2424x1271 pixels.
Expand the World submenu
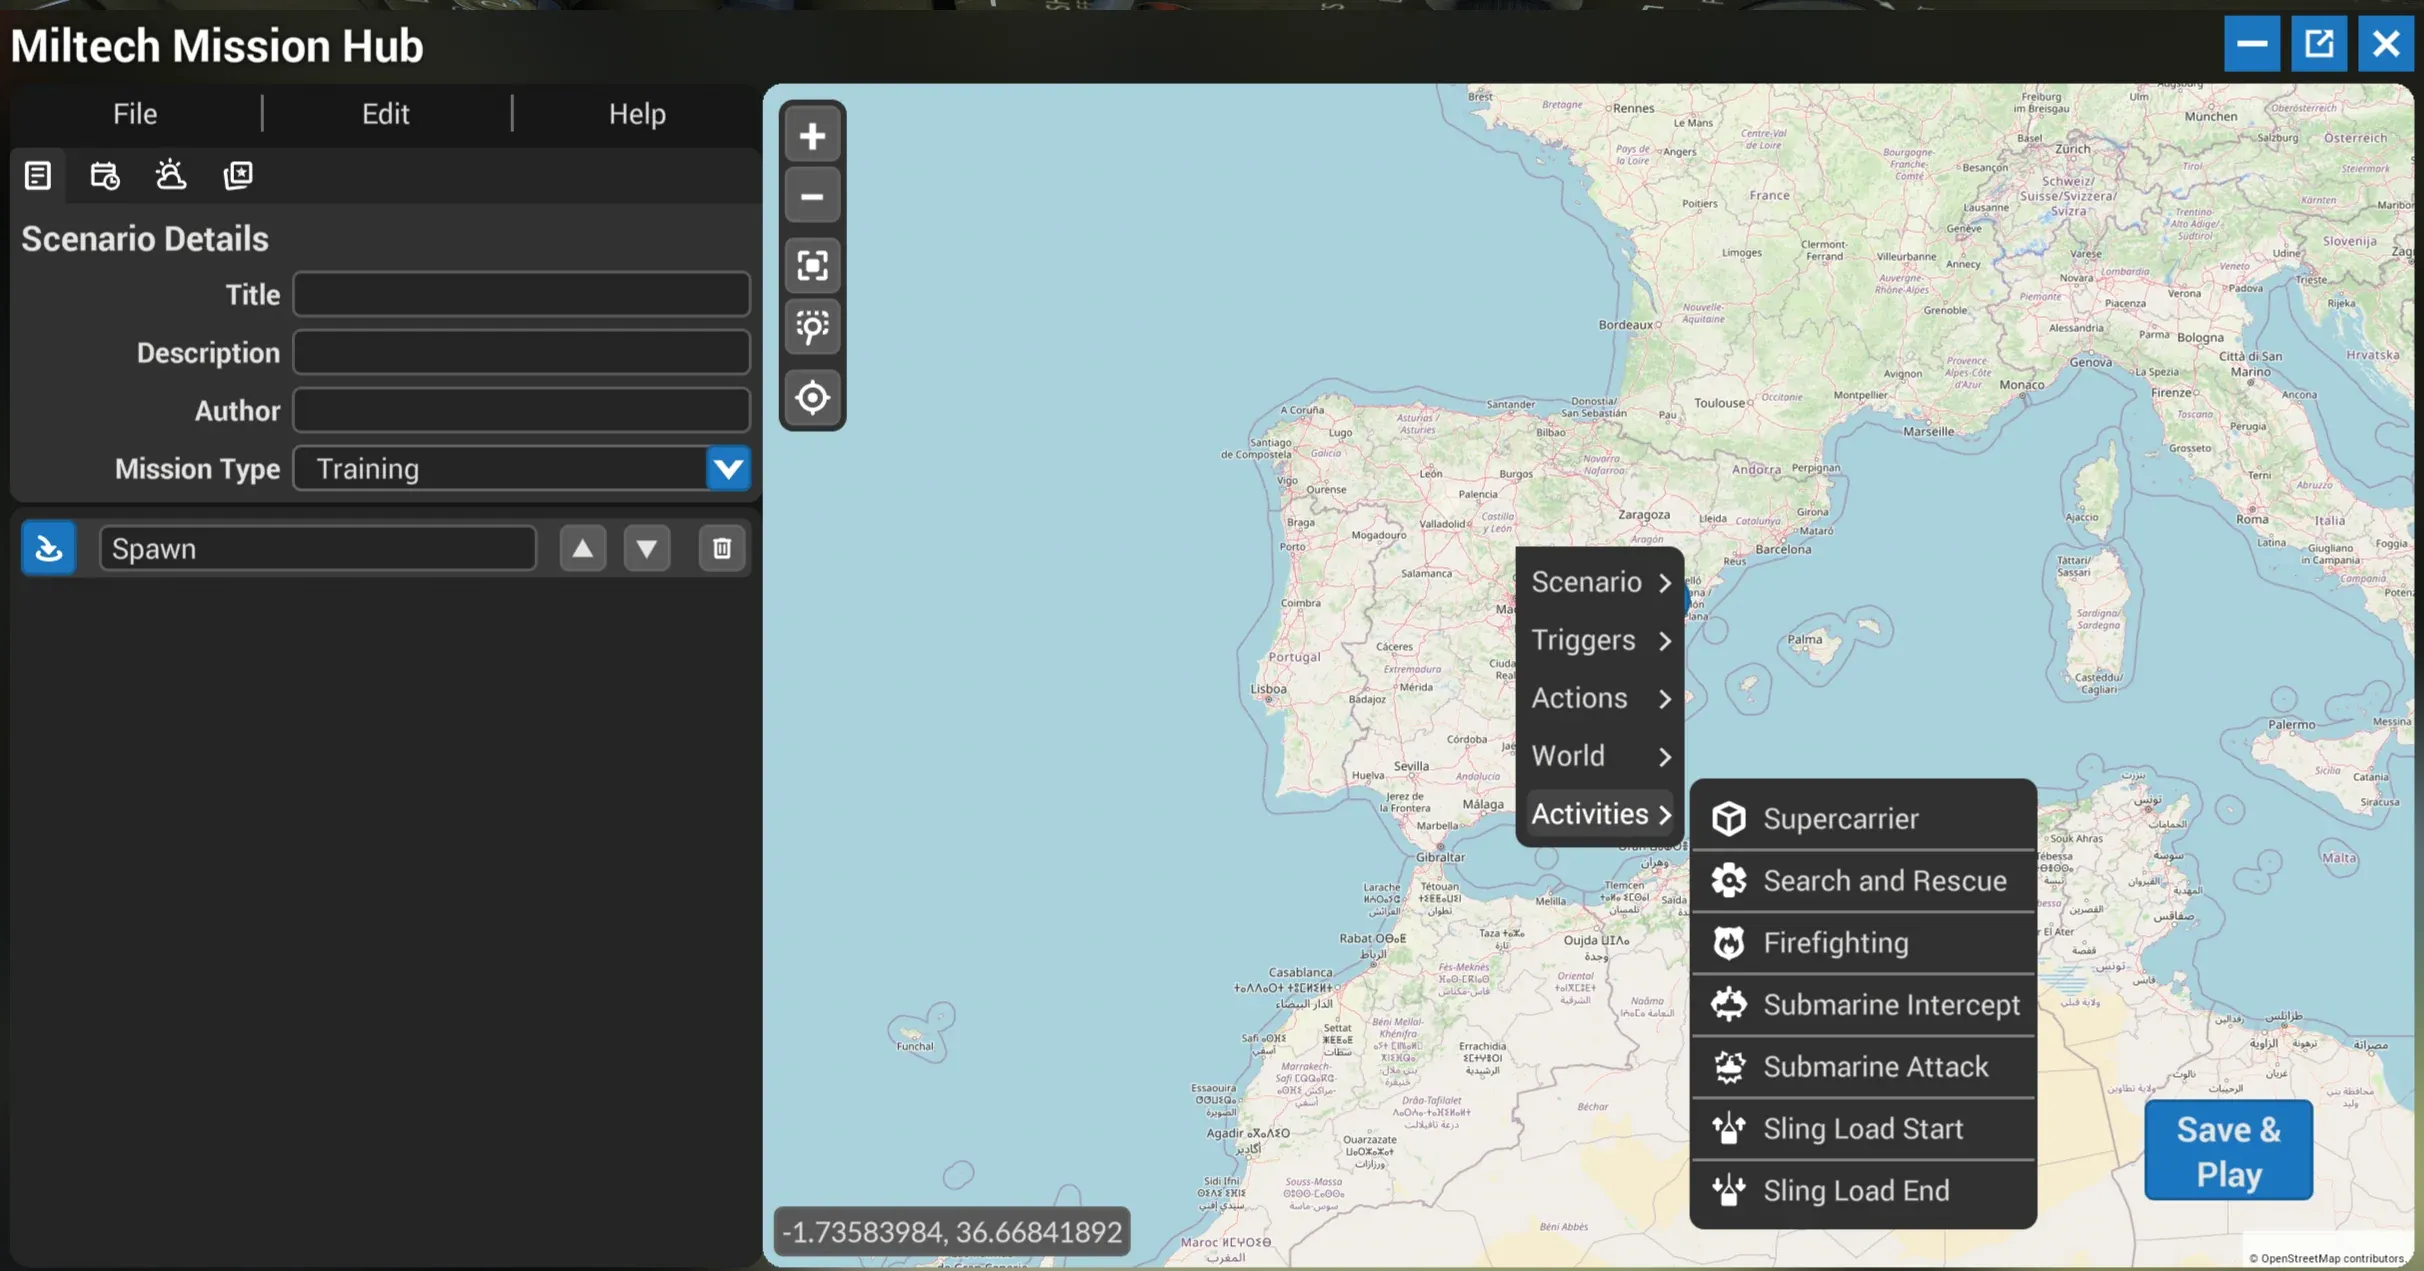1600,756
